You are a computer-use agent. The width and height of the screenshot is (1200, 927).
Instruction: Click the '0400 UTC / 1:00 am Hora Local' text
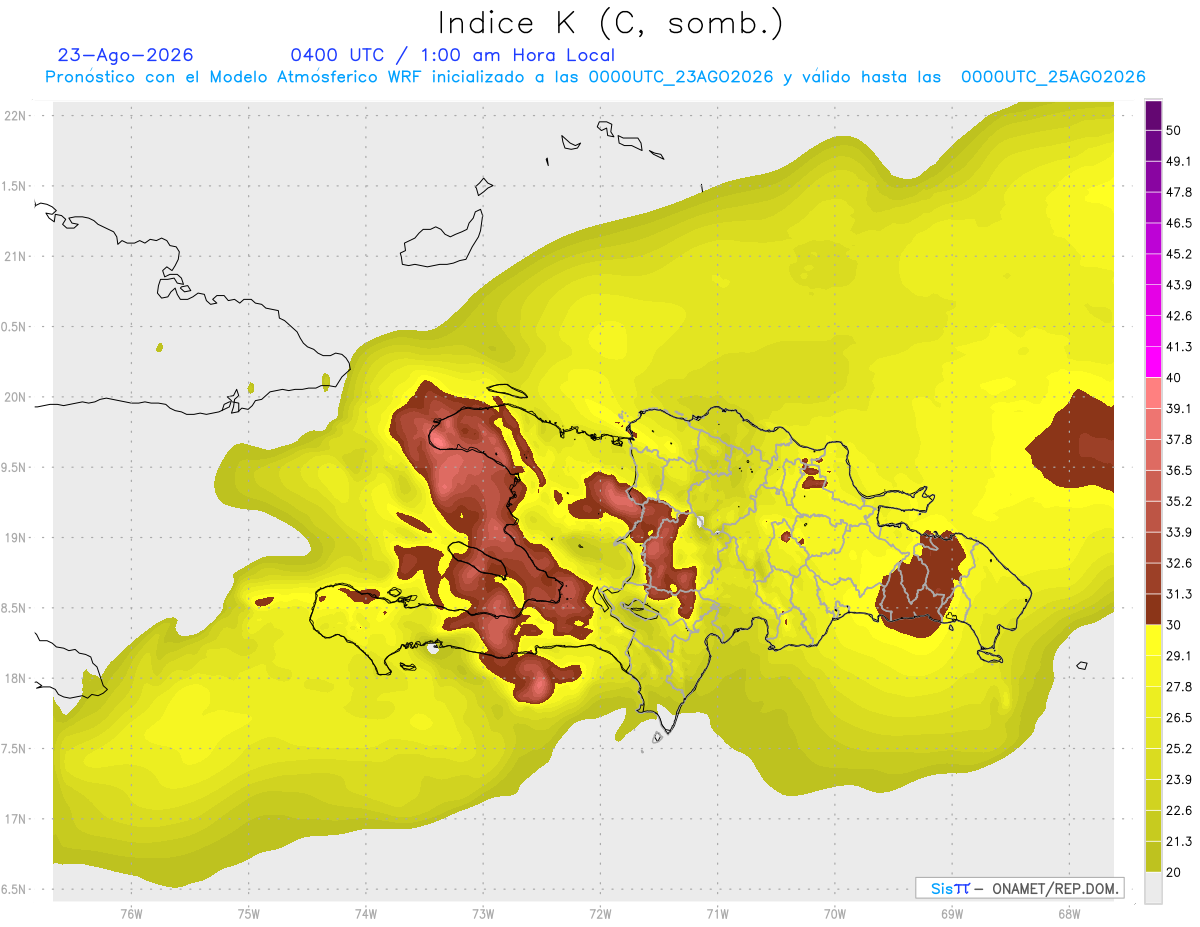coord(453,55)
